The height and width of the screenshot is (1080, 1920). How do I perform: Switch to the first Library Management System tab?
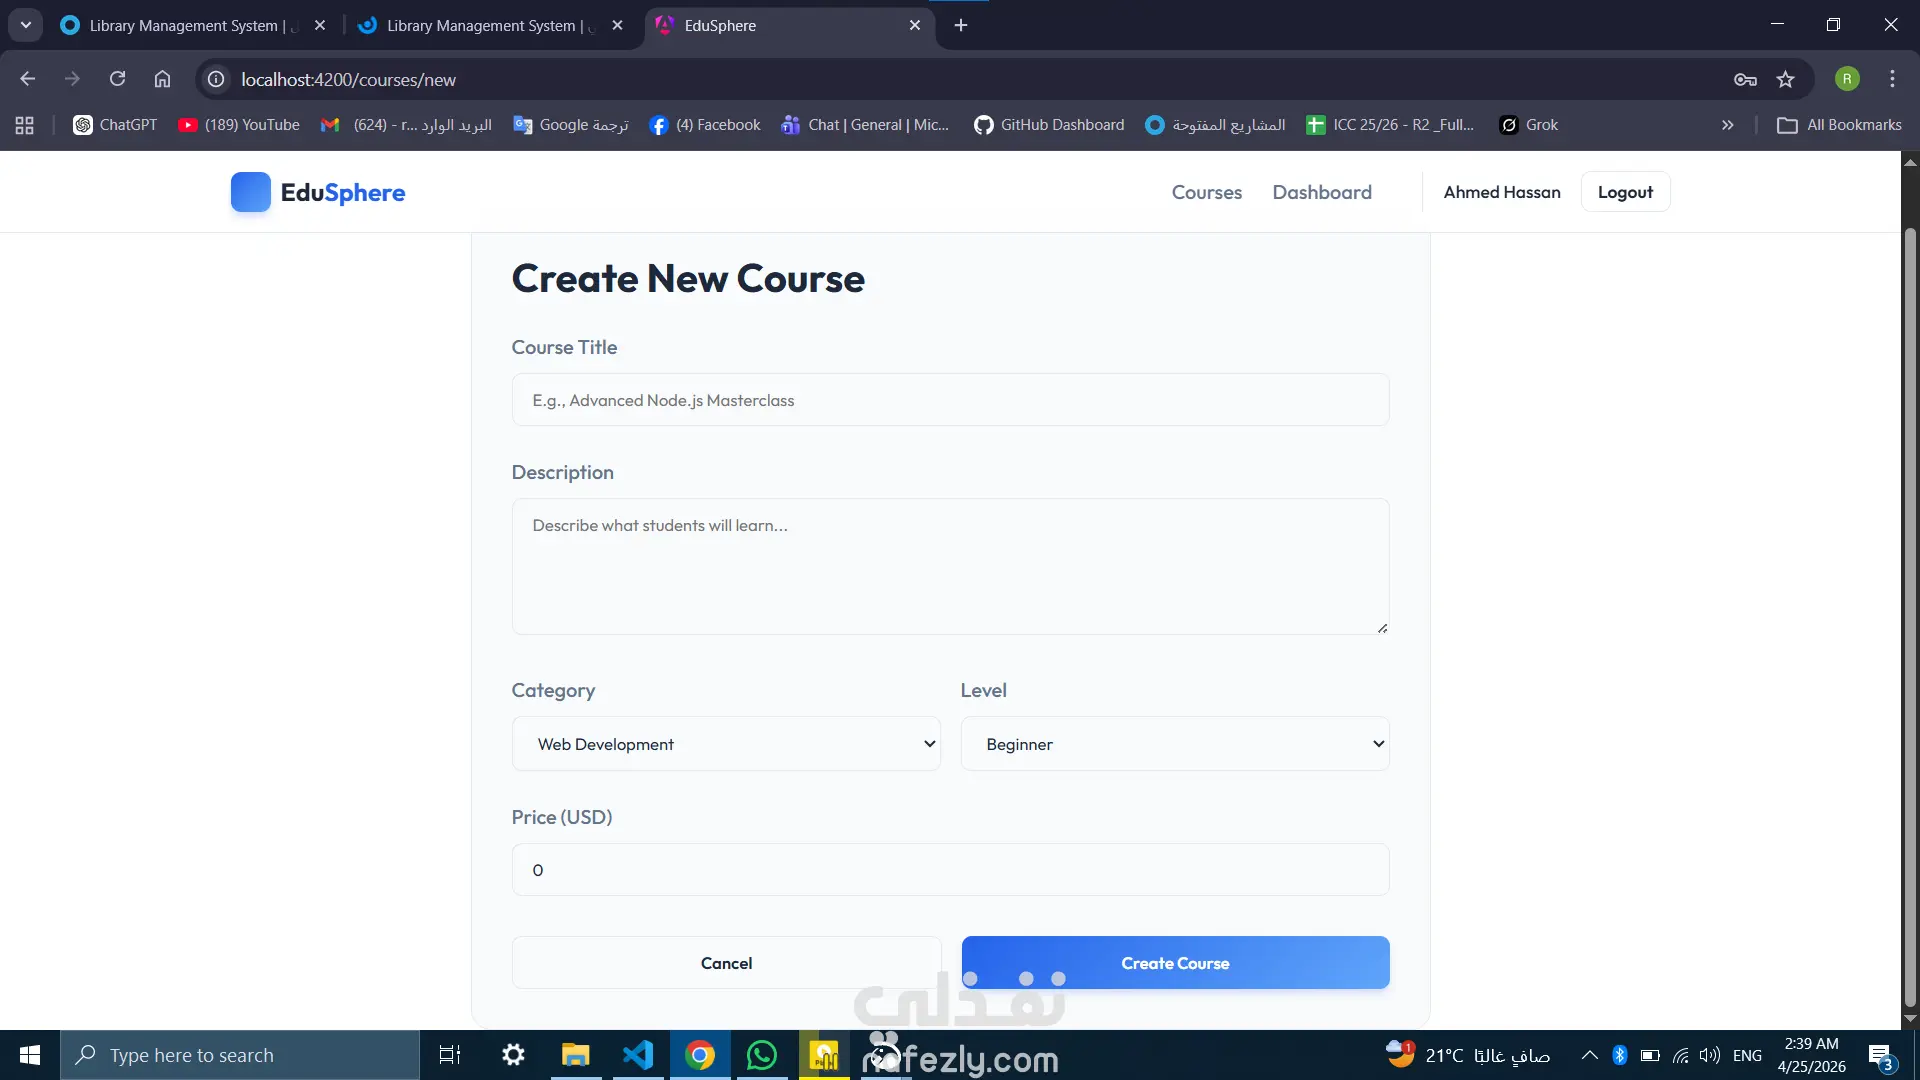[192, 26]
